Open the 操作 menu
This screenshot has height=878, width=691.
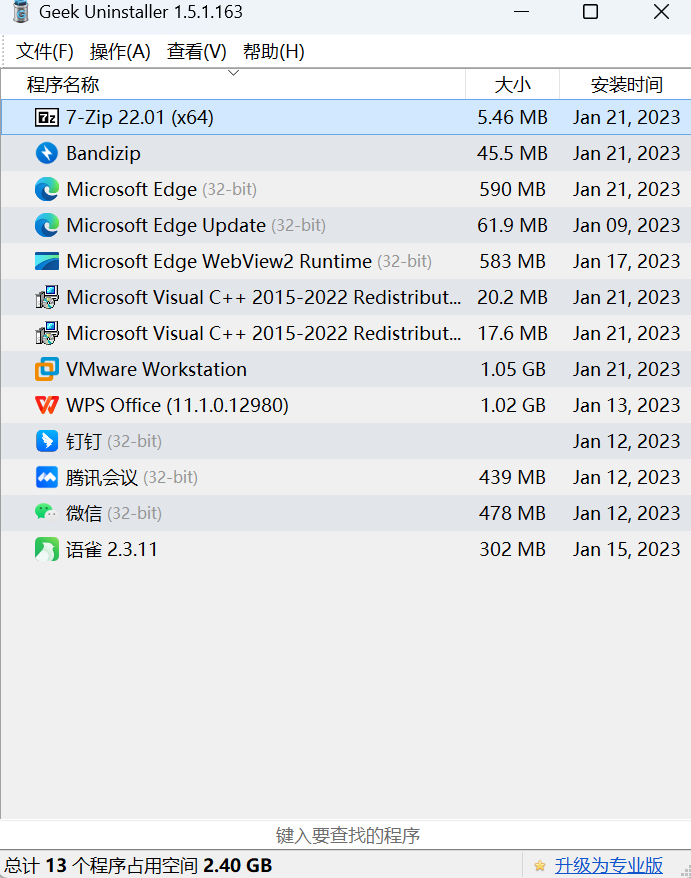(x=120, y=50)
